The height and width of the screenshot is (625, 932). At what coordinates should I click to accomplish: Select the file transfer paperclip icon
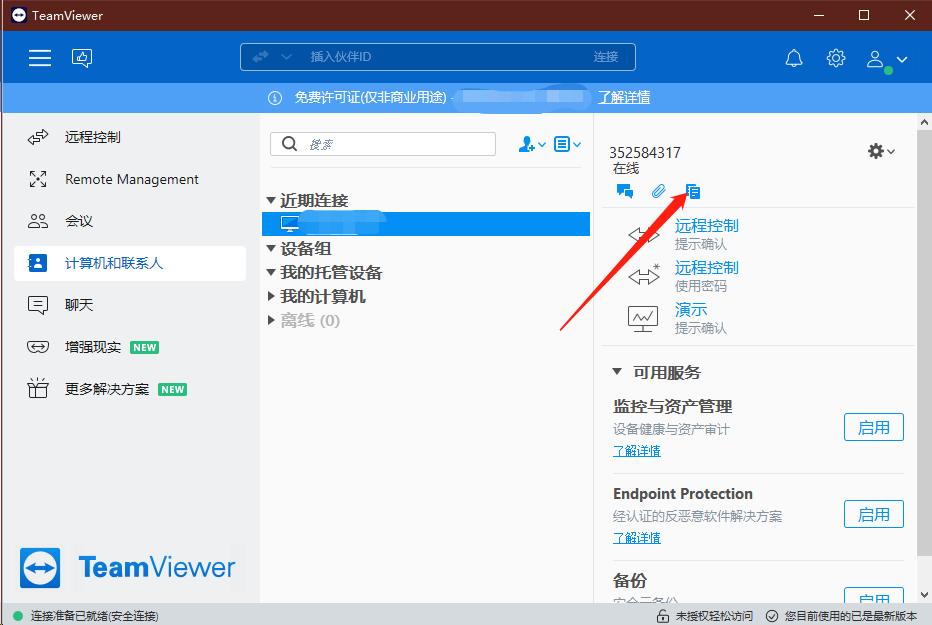[x=657, y=190]
